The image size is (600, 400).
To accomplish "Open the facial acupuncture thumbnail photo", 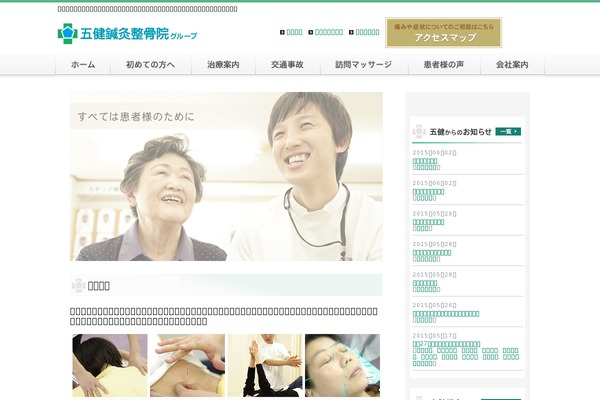I will tap(342, 366).
